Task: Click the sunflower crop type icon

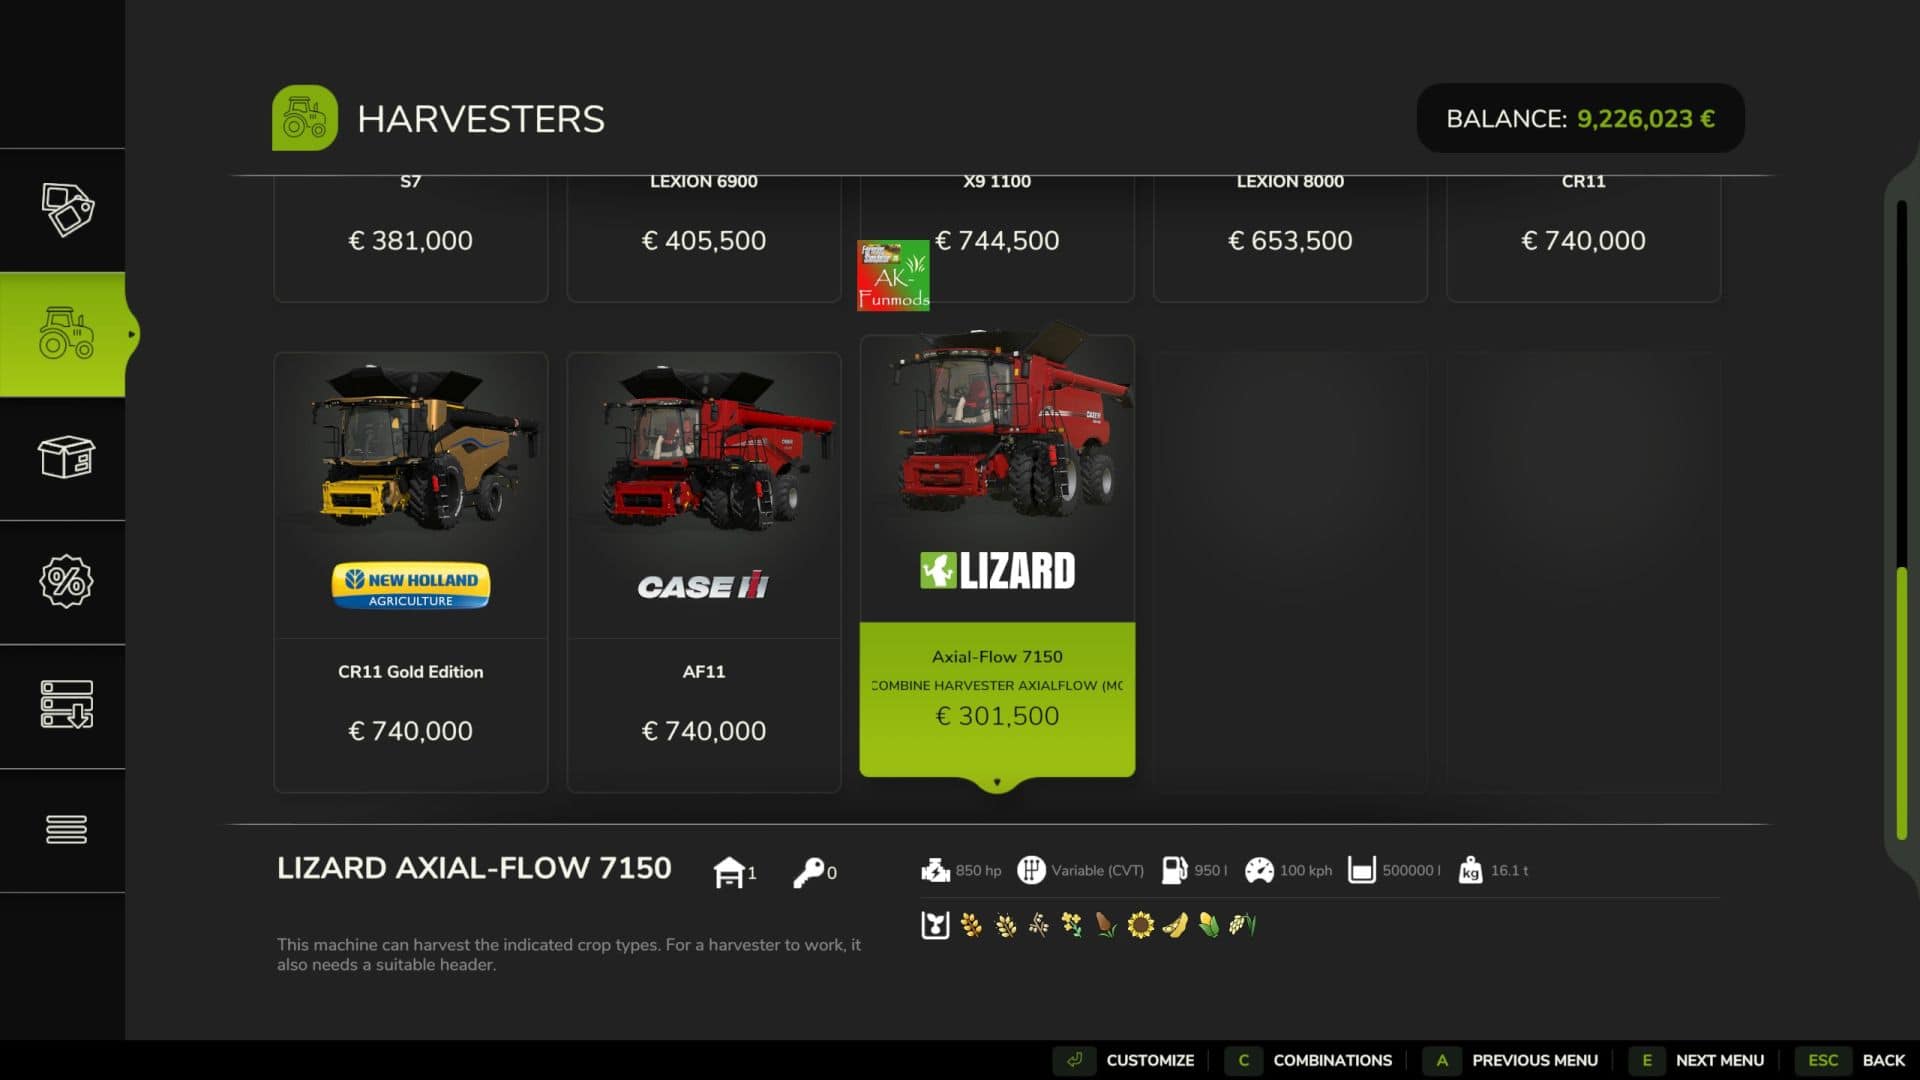Action: coord(1140,925)
